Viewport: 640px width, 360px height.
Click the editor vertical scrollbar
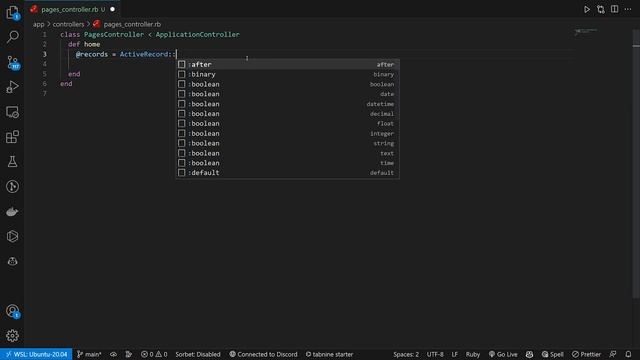pos(636,163)
